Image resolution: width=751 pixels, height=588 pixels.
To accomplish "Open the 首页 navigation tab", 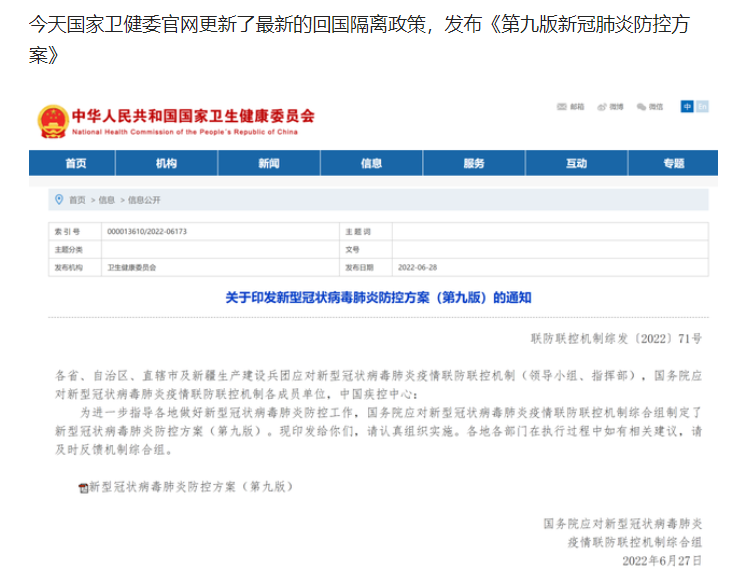I will pos(76,163).
